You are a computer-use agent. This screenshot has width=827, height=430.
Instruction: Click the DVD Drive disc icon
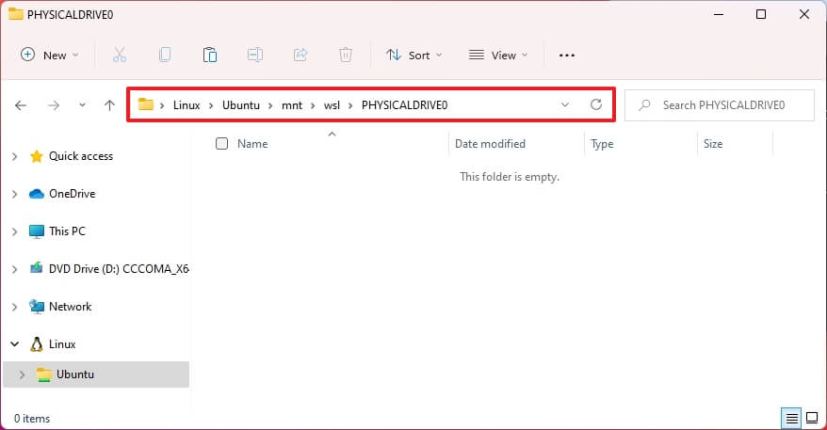click(x=36, y=269)
